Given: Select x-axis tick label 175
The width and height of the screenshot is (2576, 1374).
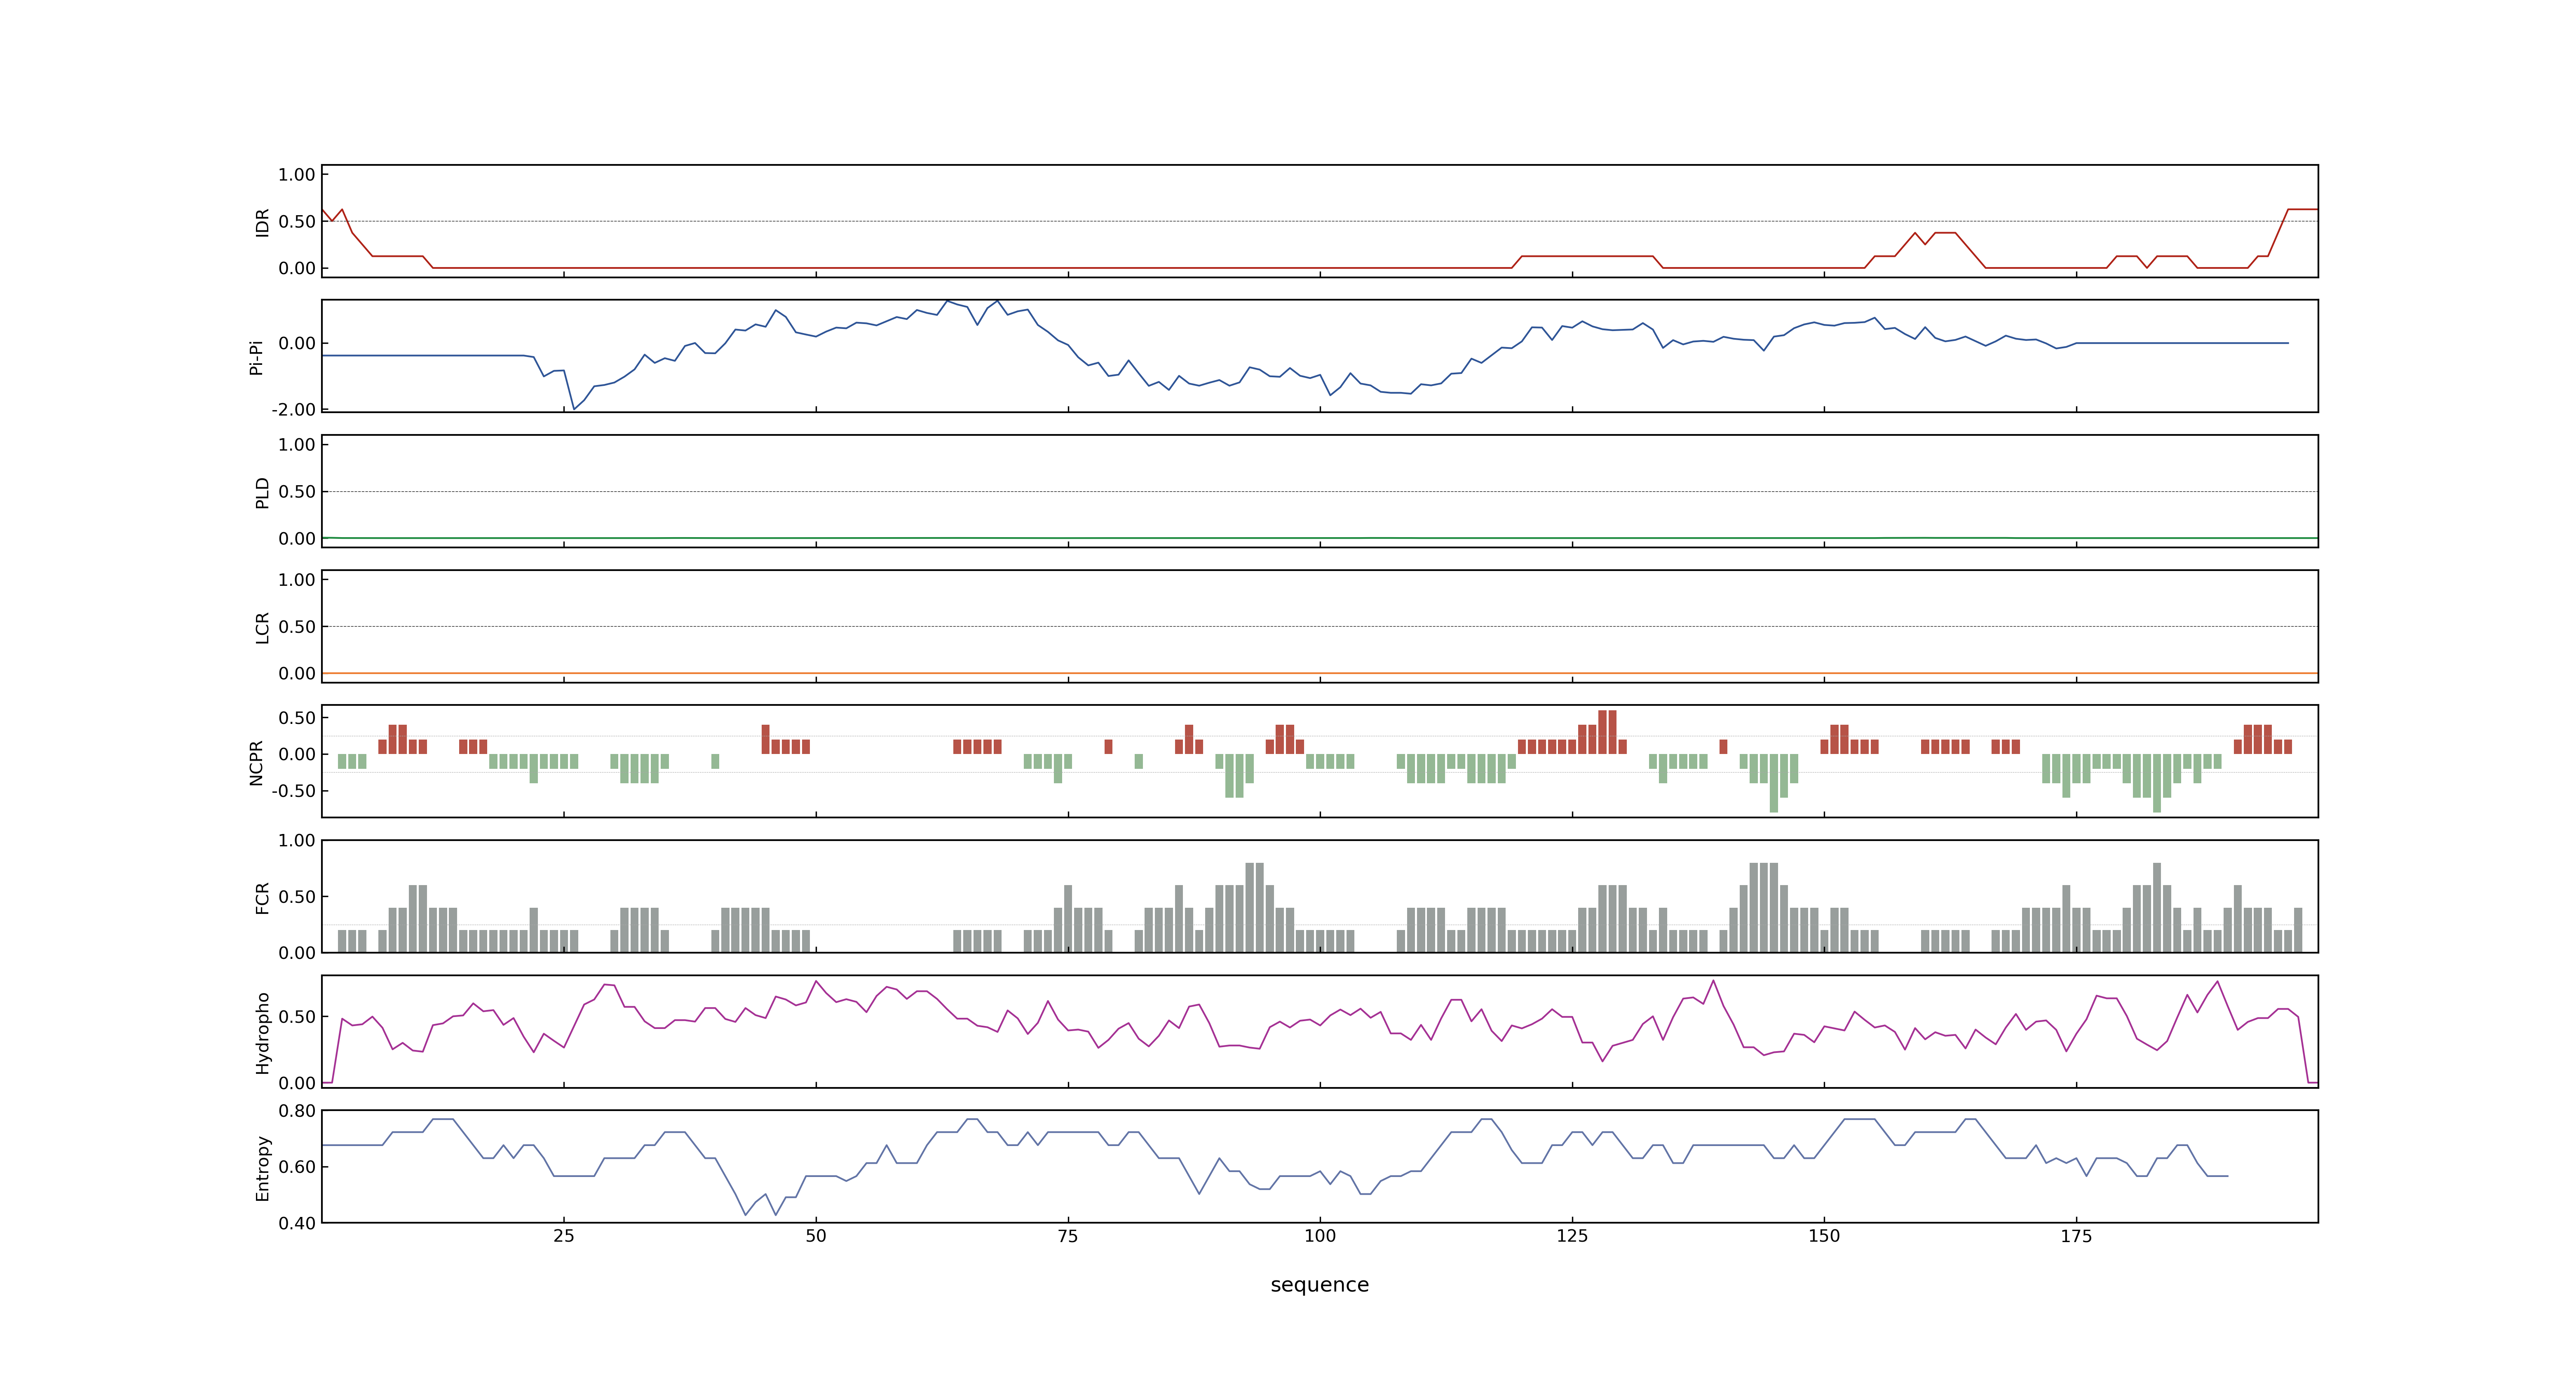Looking at the screenshot, I should point(2076,1236).
